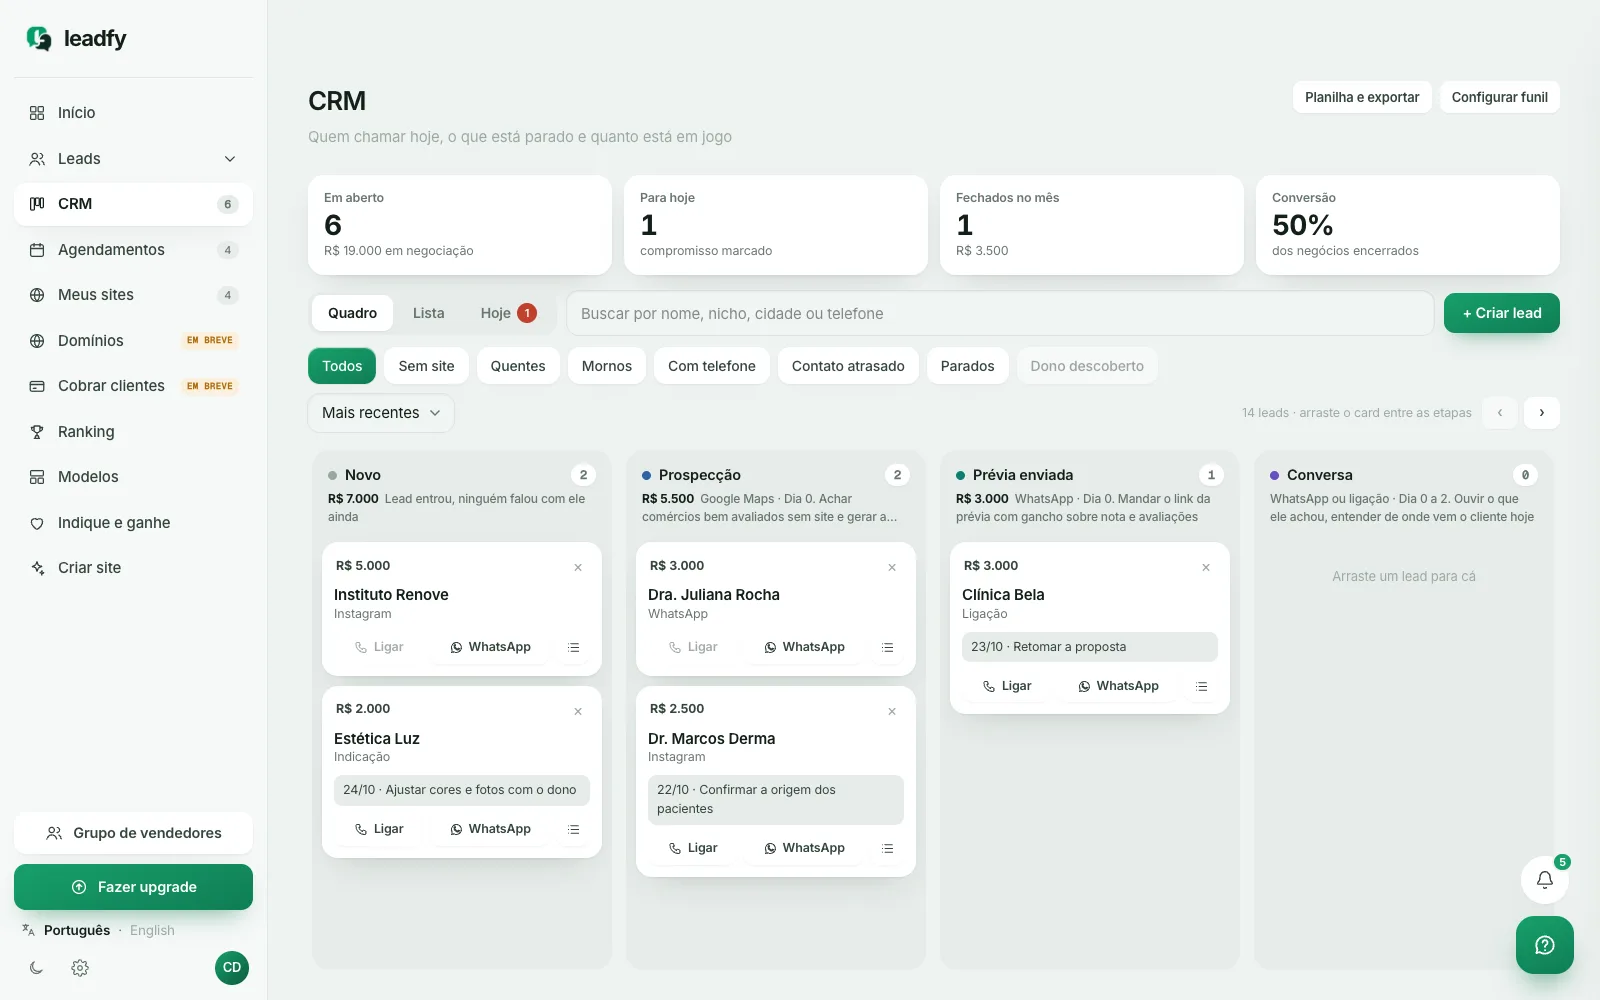Select the Com telefone filter chip

click(x=712, y=366)
